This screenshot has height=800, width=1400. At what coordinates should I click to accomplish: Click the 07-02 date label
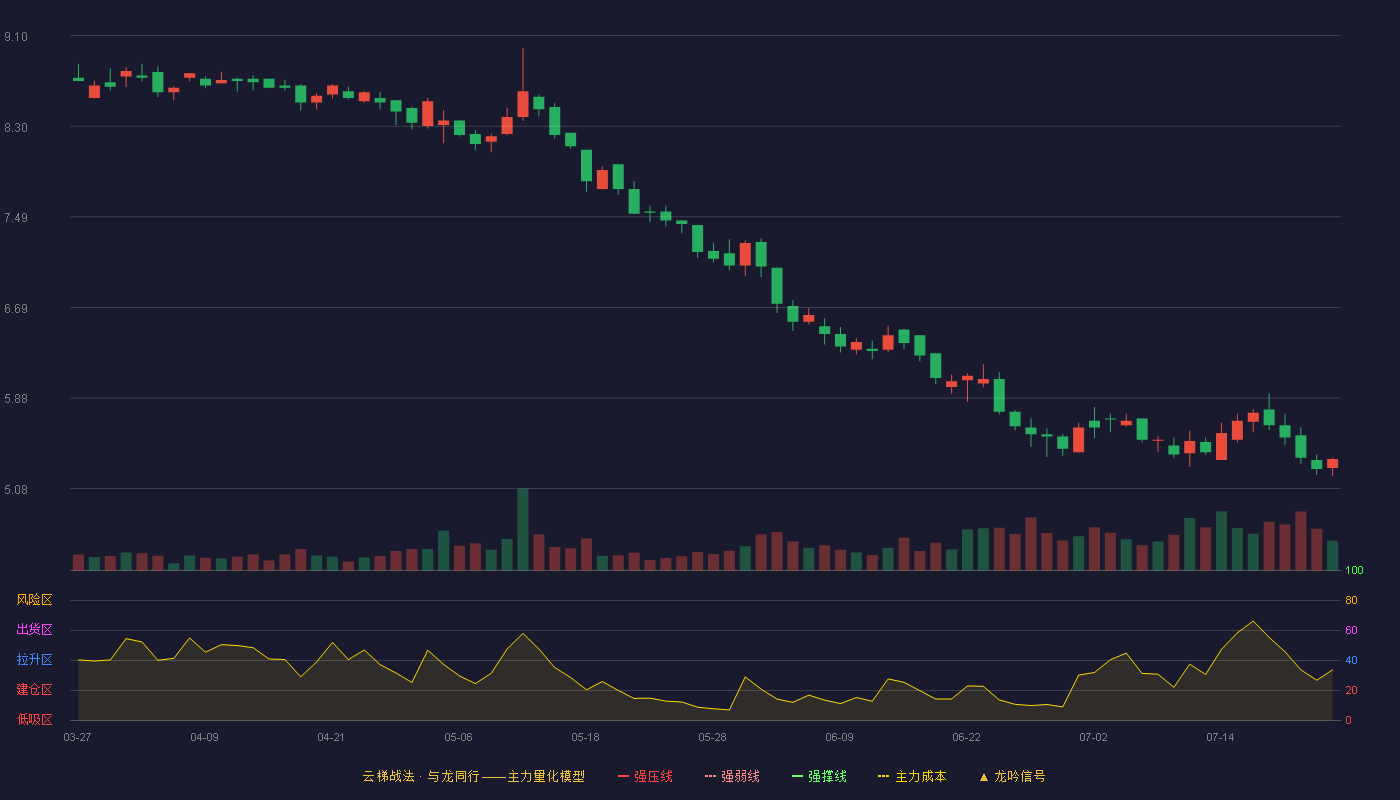pos(1093,737)
